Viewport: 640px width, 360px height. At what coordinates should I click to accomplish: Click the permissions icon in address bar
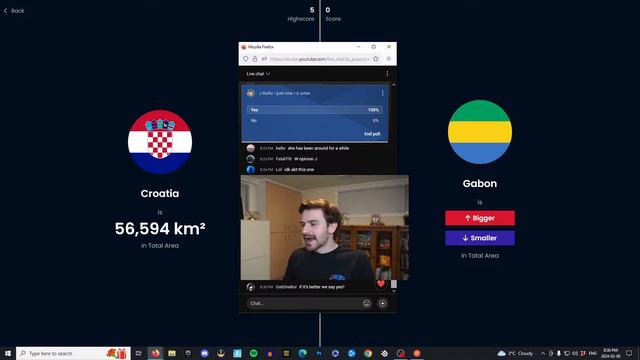264,59
